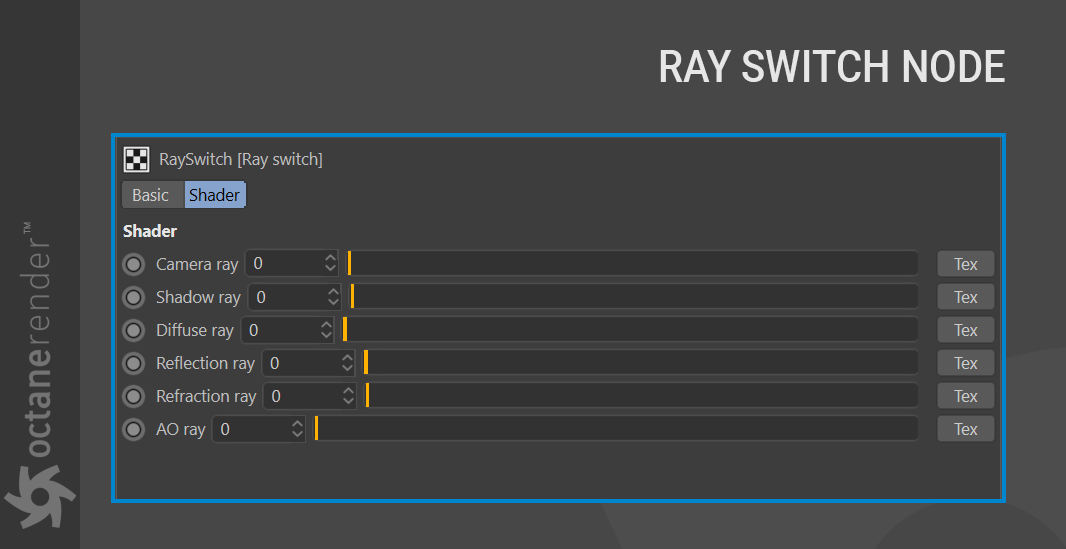This screenshot has width=1066, height=549.
Task: Switch to the Basic tab
Action: (150, 195)
